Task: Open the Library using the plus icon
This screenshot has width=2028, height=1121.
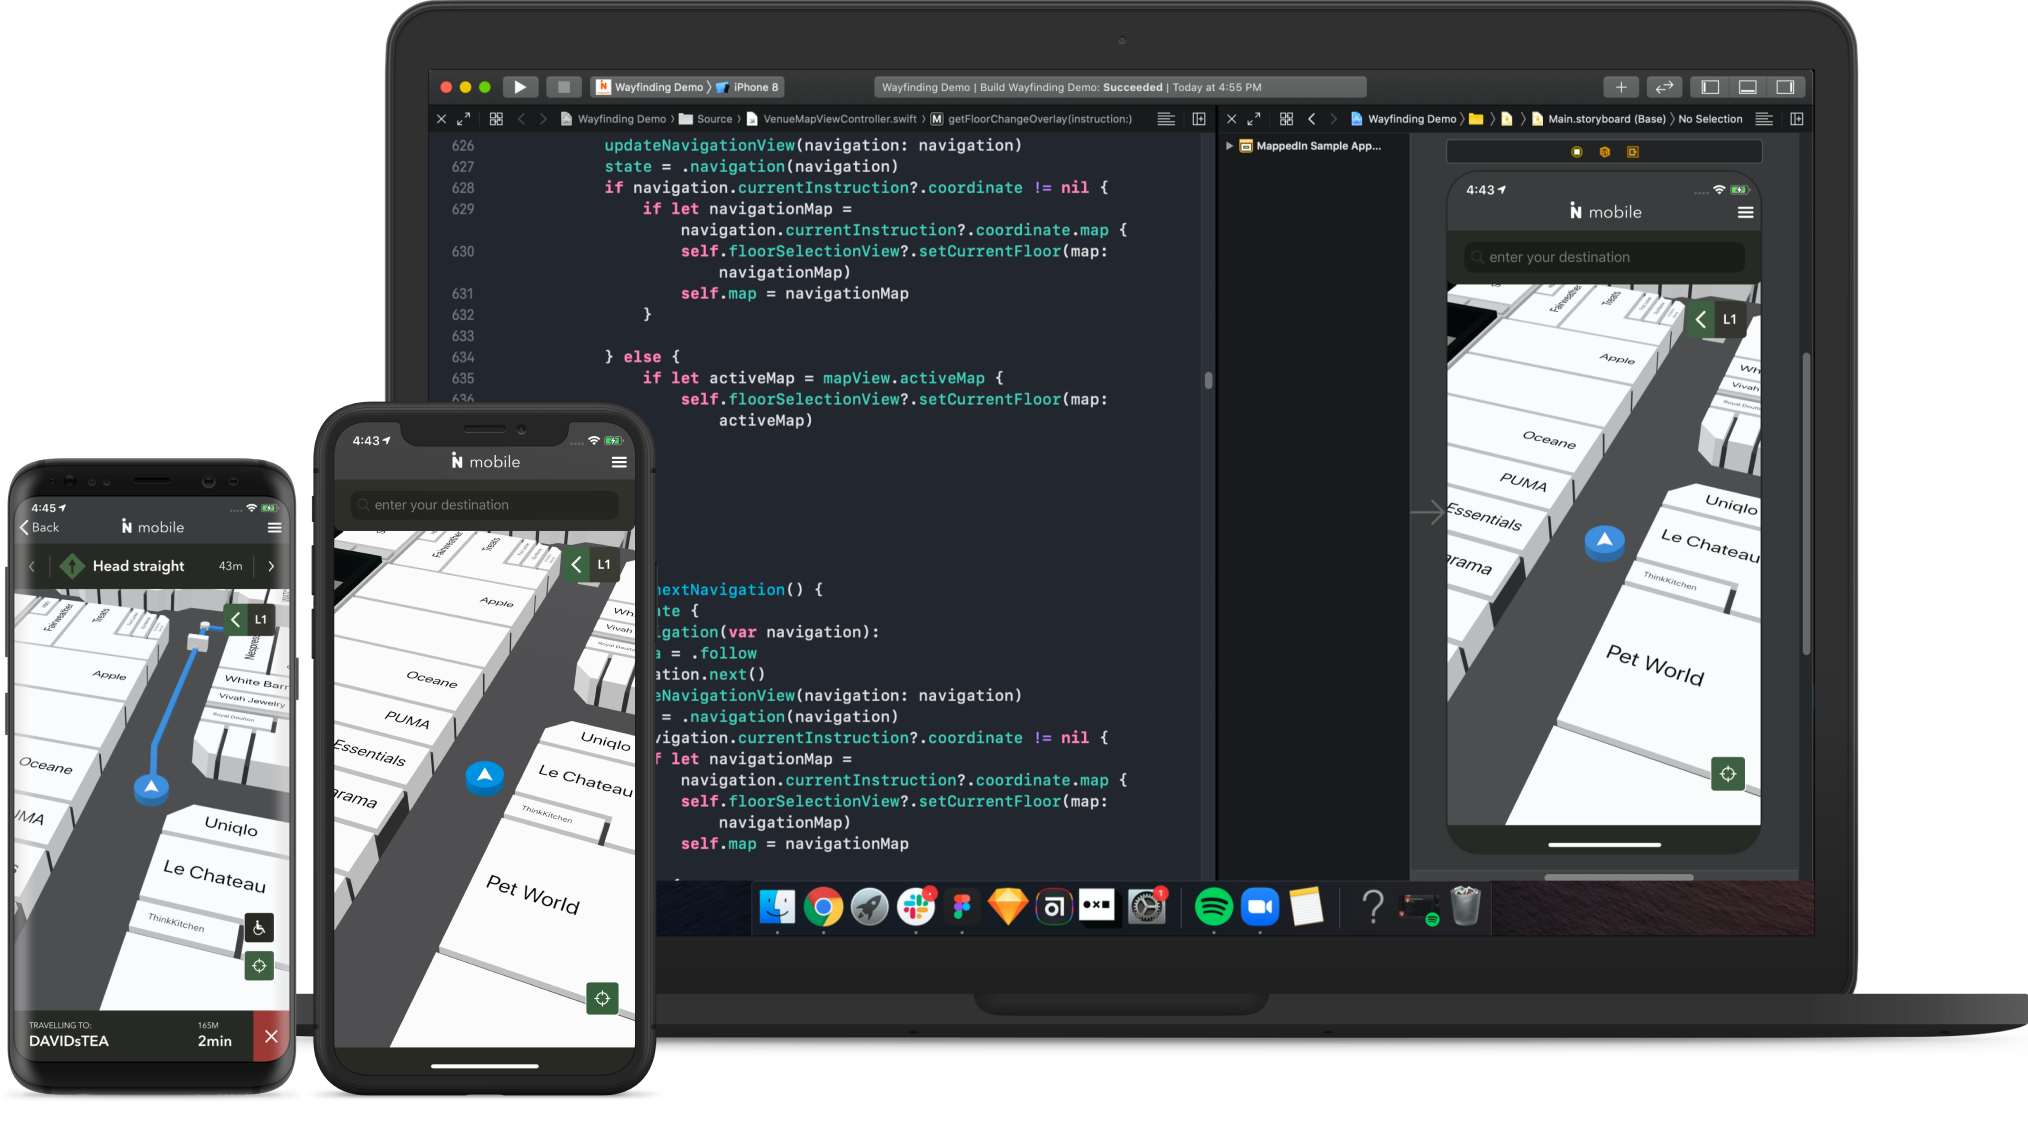Action: 1620,87
